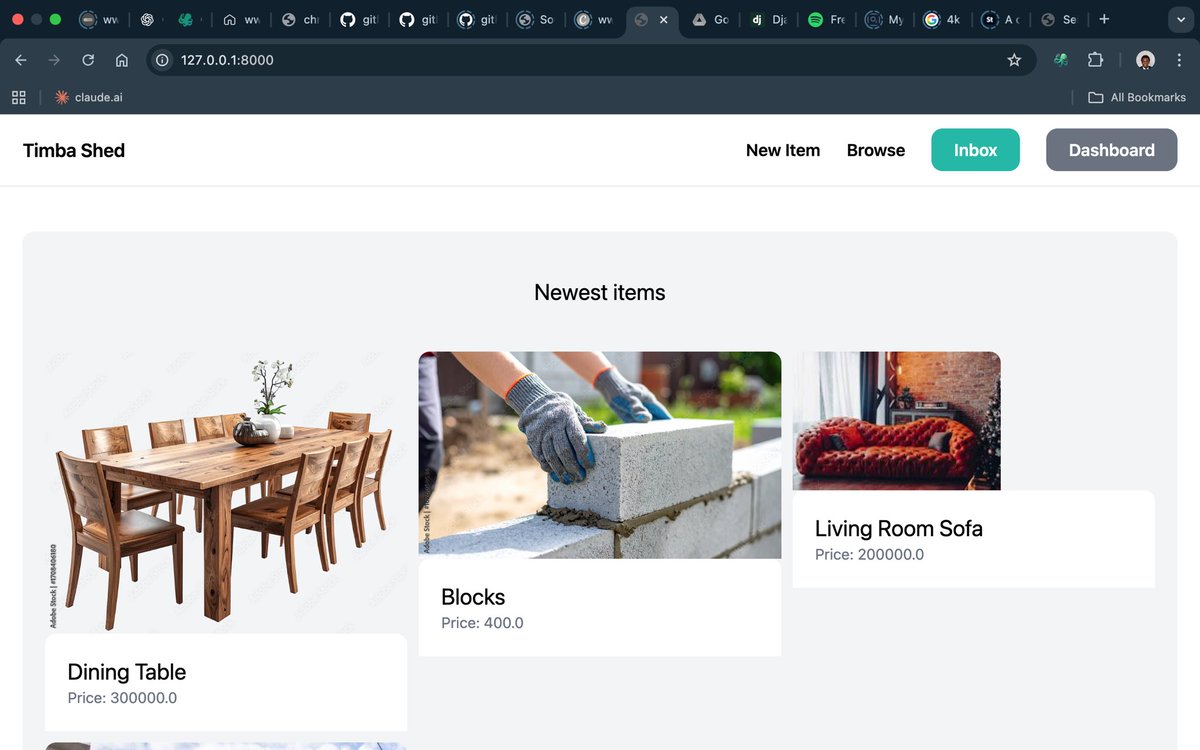
Task: Switch to the Google Drive 'Go' tab
Action: (711, 19)
